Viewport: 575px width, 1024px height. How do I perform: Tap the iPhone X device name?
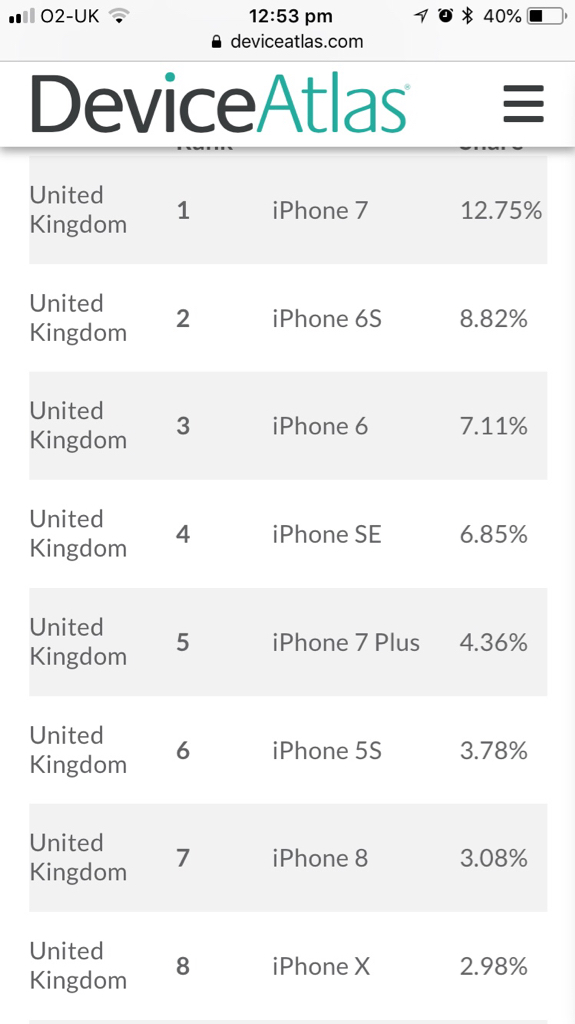click(321, 966)
